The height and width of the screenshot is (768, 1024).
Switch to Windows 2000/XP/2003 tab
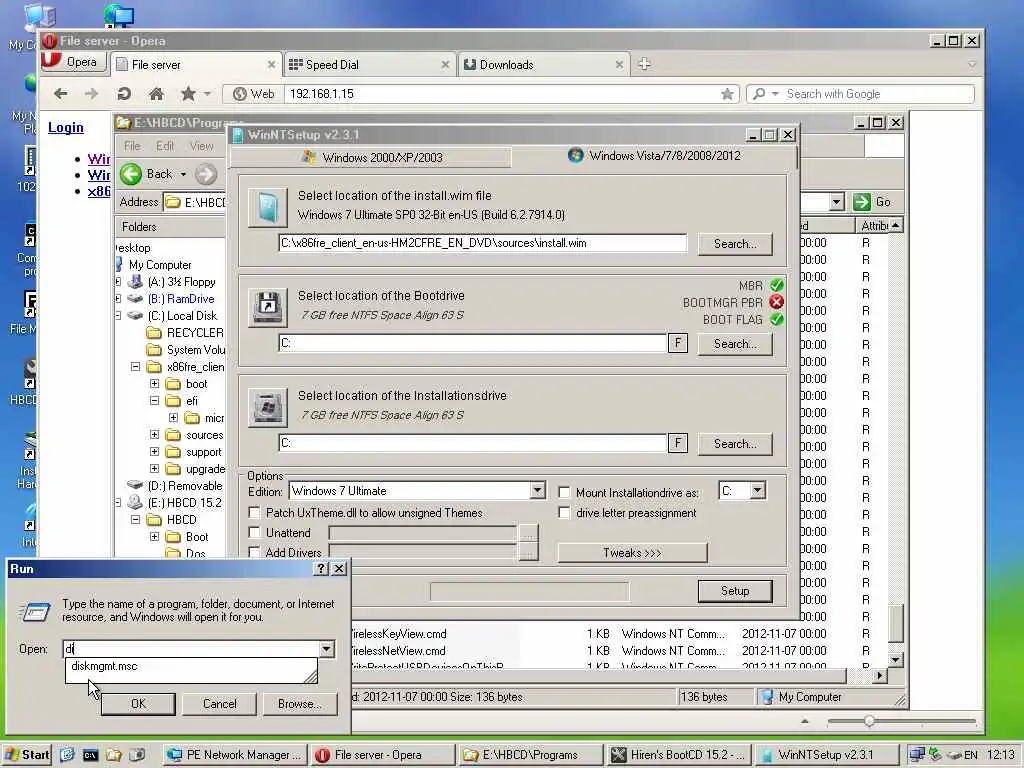[x=371, y=157]
